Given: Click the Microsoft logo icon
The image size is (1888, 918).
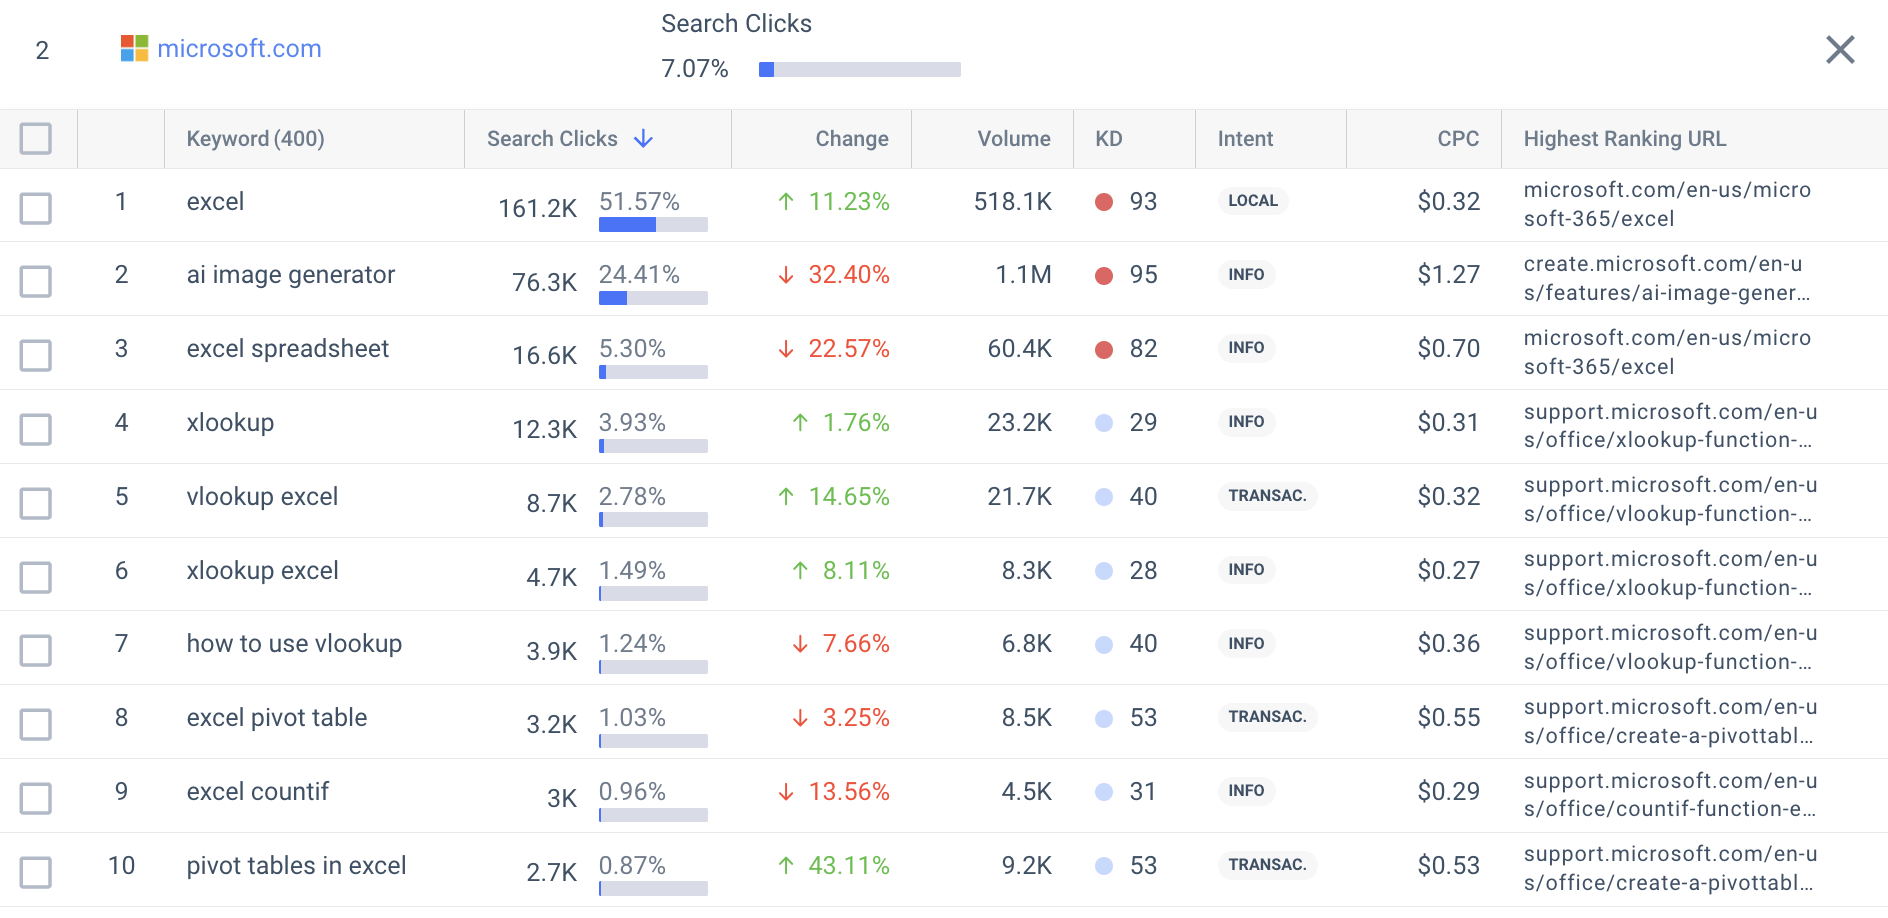Looking at the screenshot, I should coord(134,48).
